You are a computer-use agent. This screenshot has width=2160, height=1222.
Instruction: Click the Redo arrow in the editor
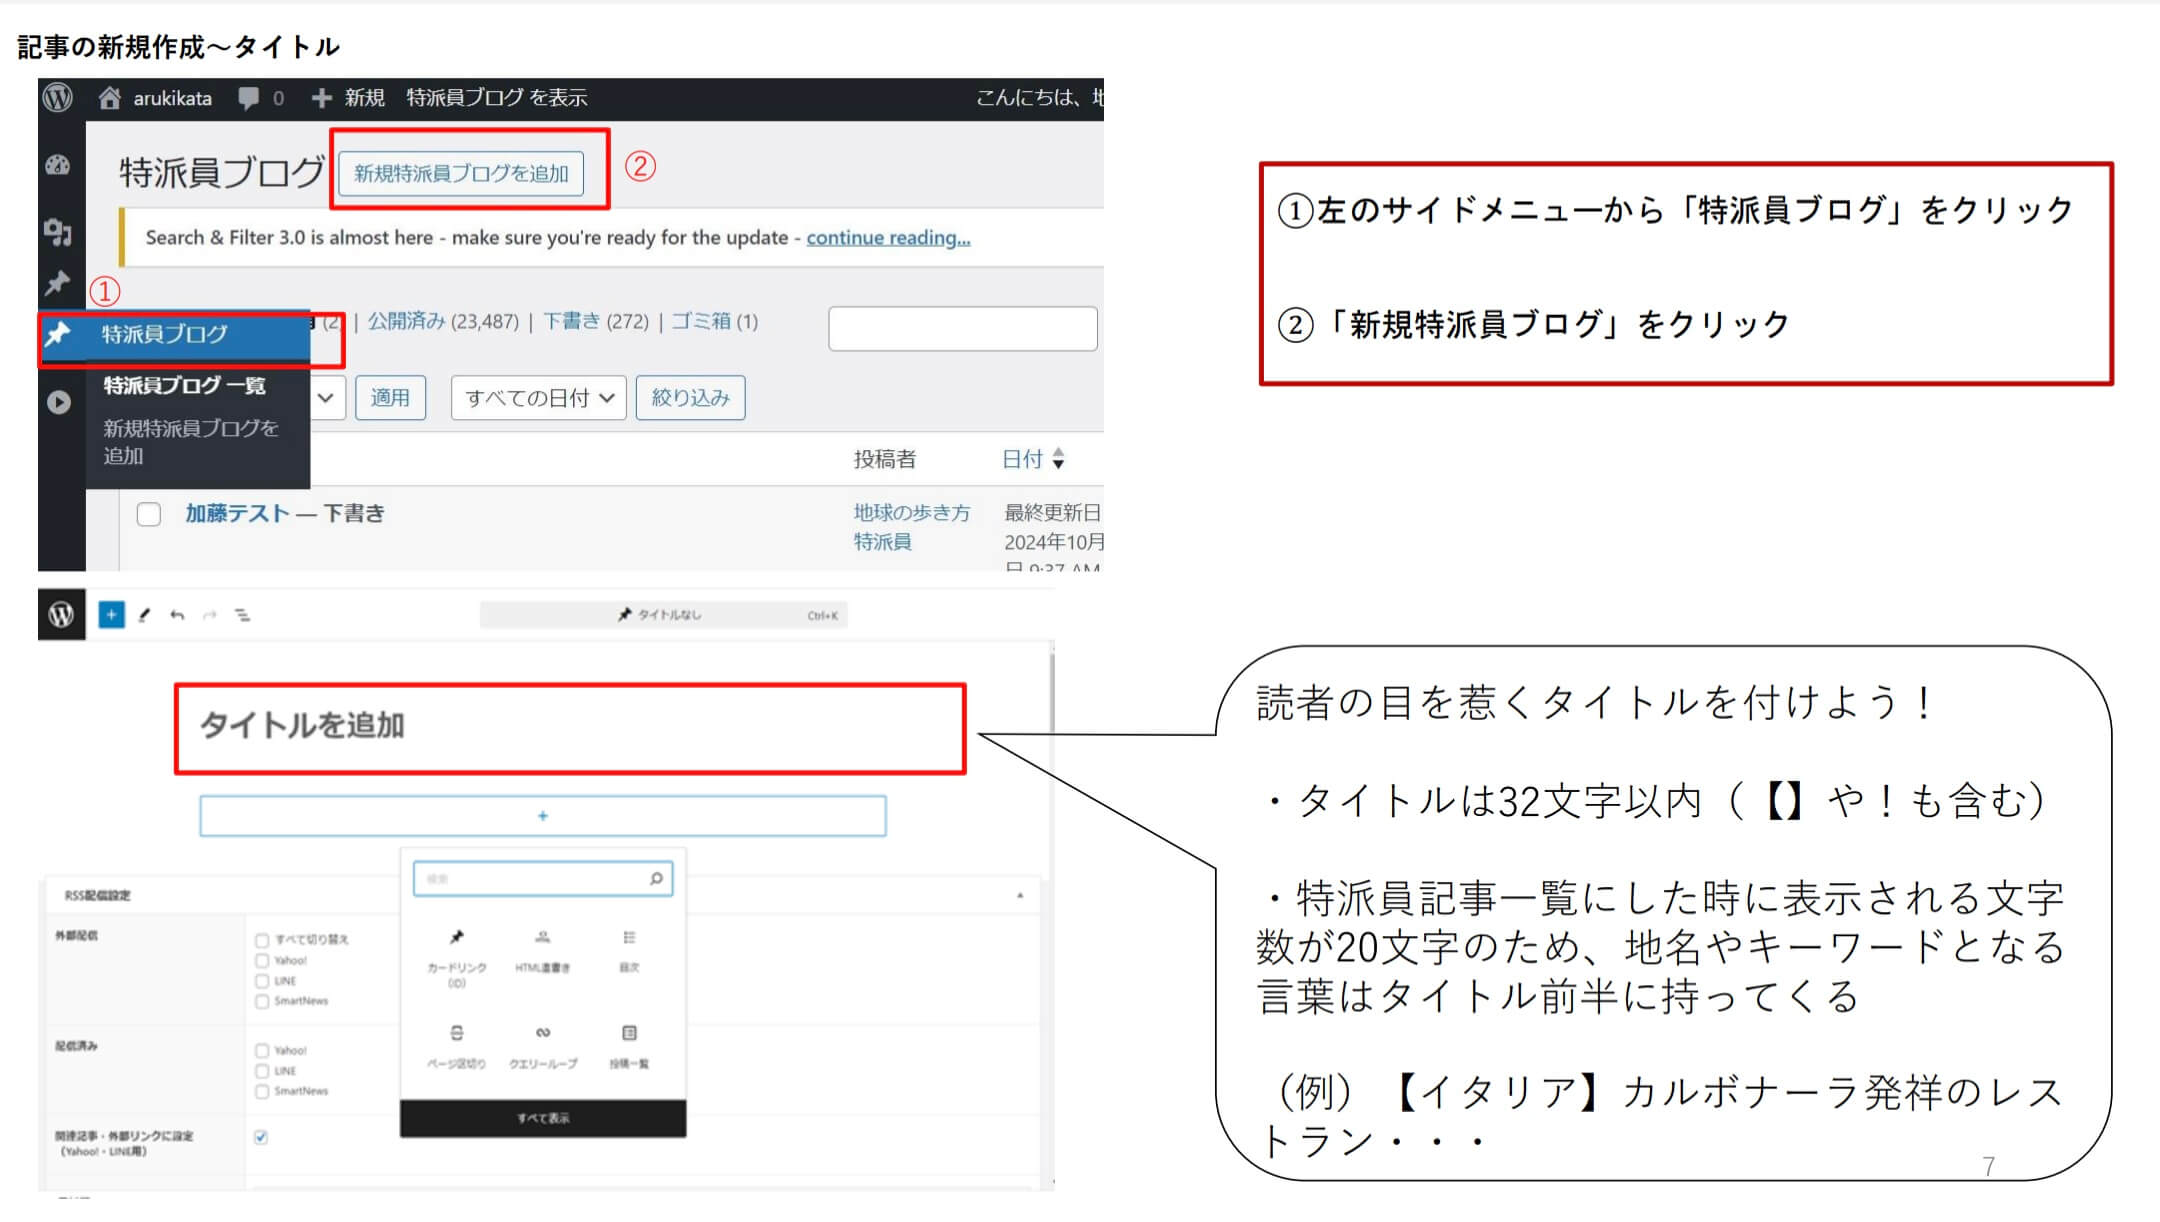tap(209, 615)
